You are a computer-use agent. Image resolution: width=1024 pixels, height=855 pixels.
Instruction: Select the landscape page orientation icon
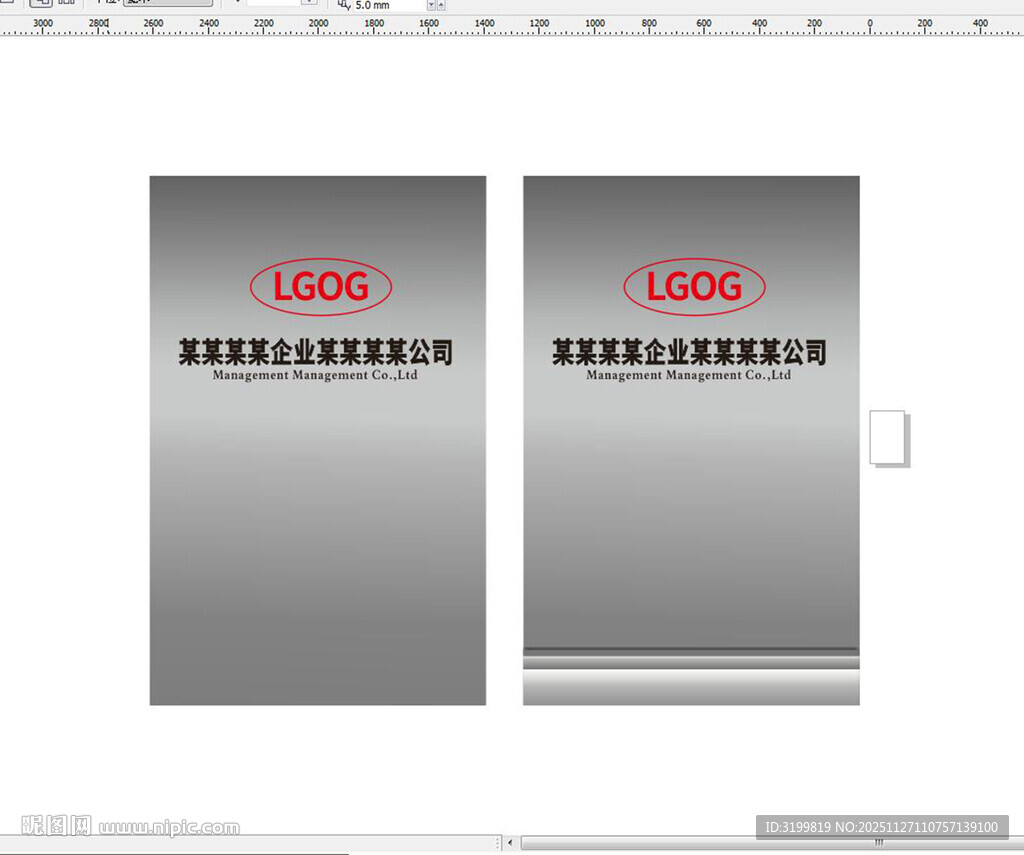click(x=66, y=3)
